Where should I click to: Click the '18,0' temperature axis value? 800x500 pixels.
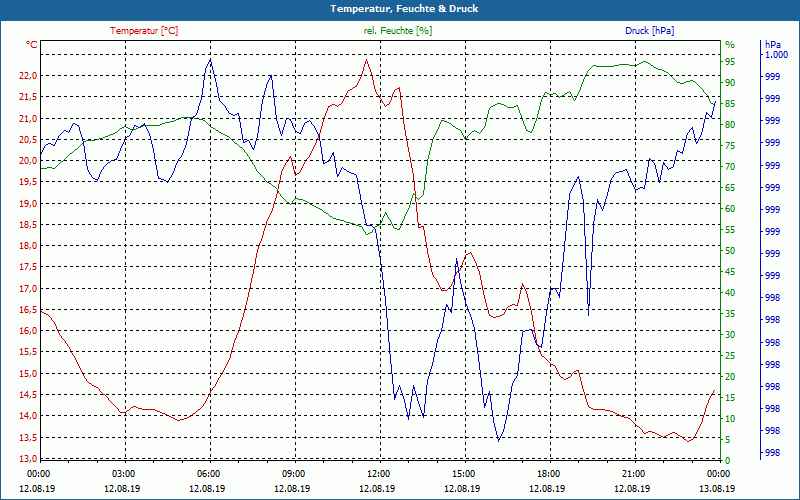pyautogui.click(x=28, y=246)
